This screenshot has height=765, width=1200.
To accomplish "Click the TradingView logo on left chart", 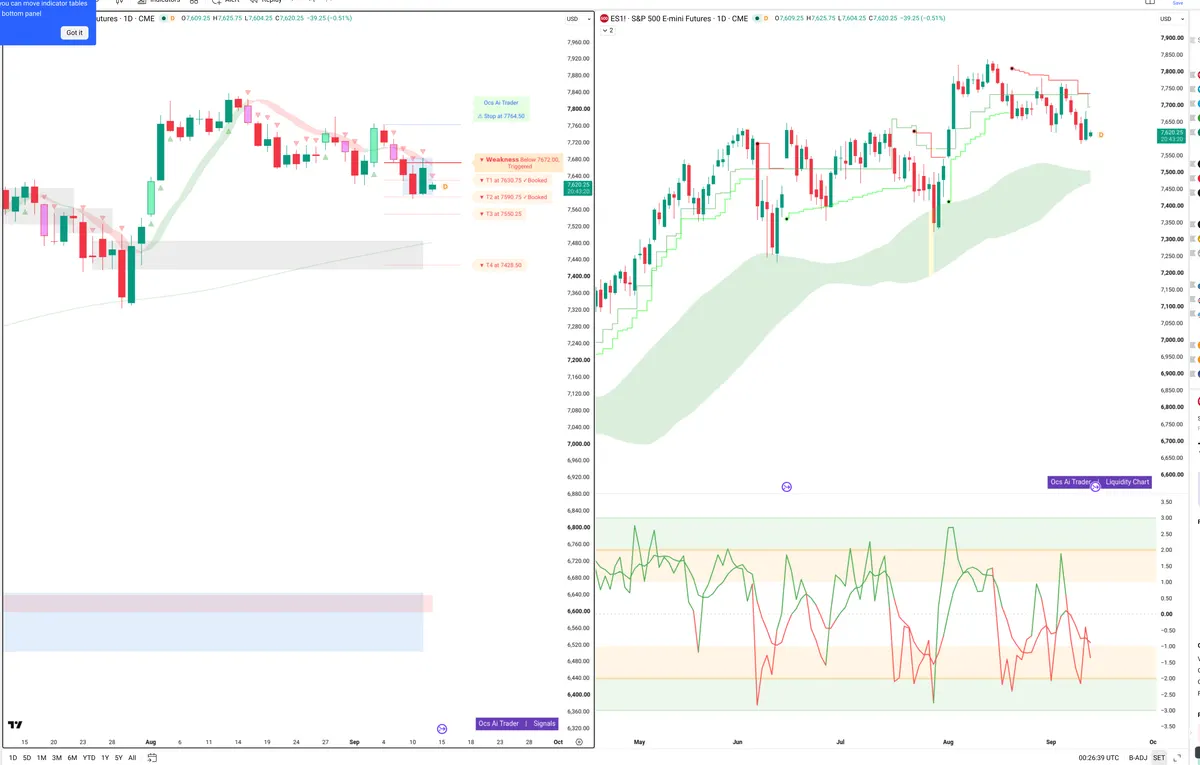I will tap(15, 725).
